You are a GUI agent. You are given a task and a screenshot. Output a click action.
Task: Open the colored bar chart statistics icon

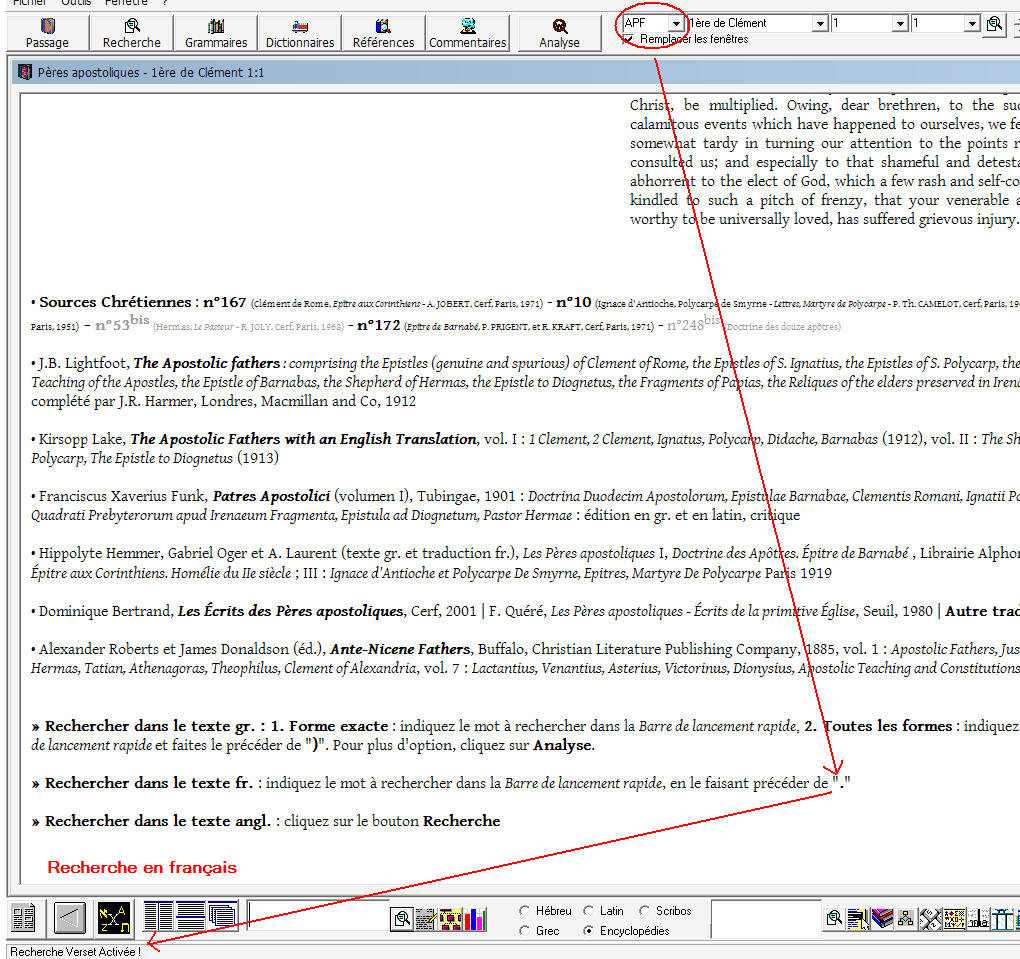(x=475, y=919)
